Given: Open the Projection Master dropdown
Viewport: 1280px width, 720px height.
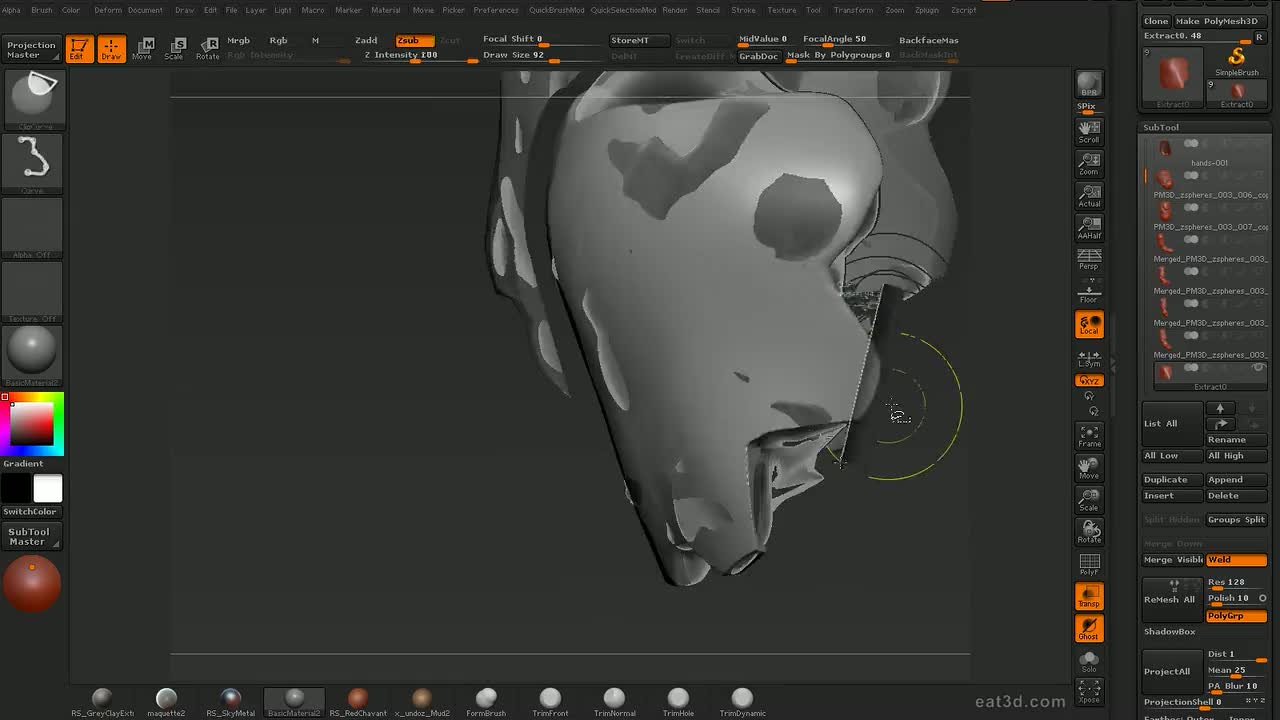Looking at the screenshot, I should coord(32,49).
